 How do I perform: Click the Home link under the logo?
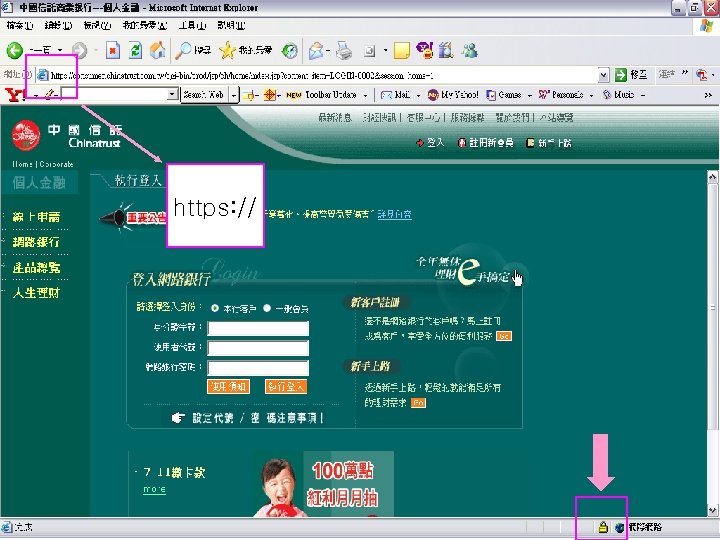tap(22, 164)
